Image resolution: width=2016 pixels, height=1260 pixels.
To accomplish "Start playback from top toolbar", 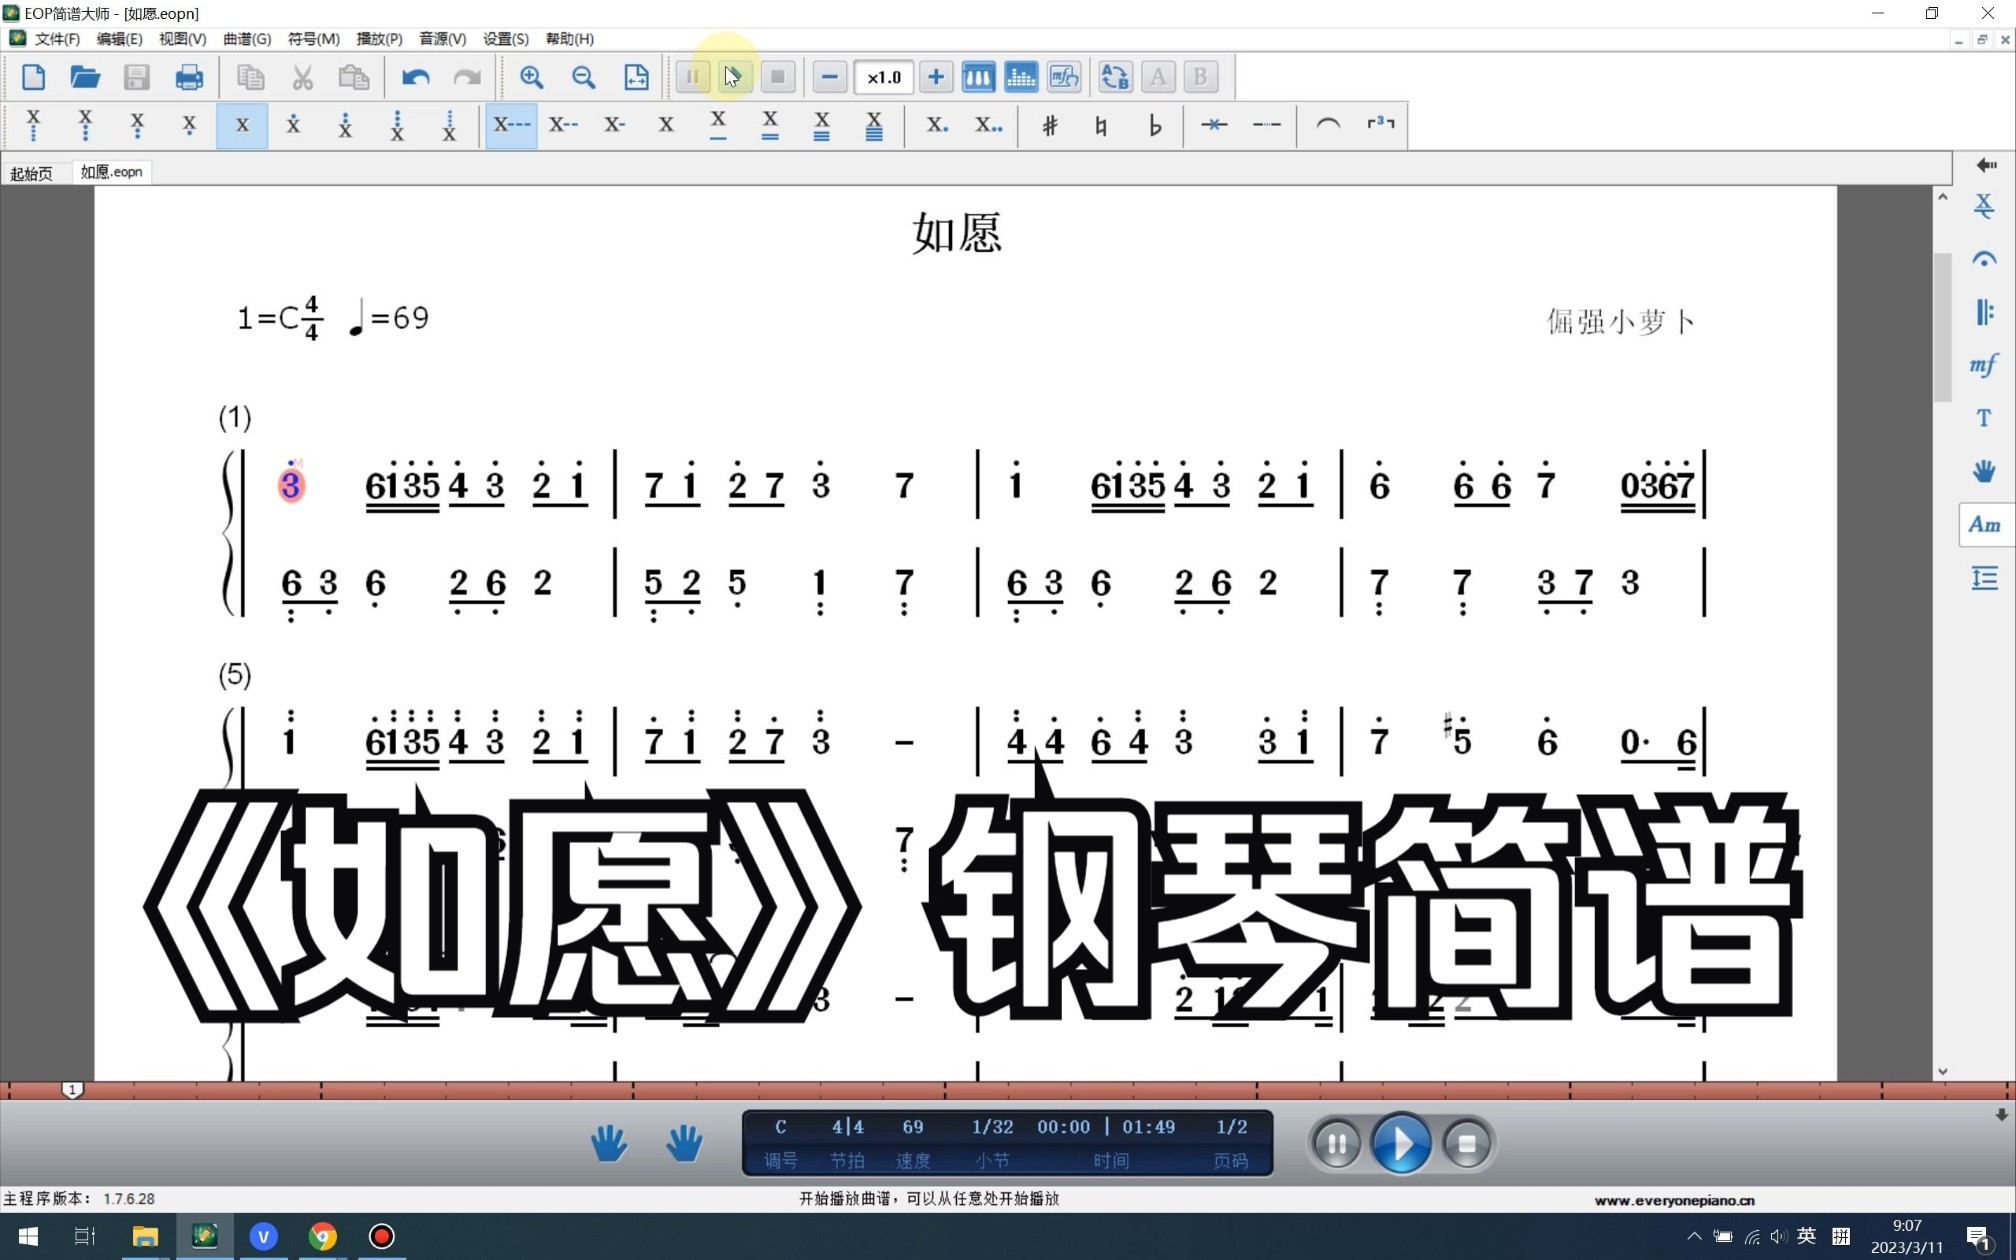I will (735, 77).
